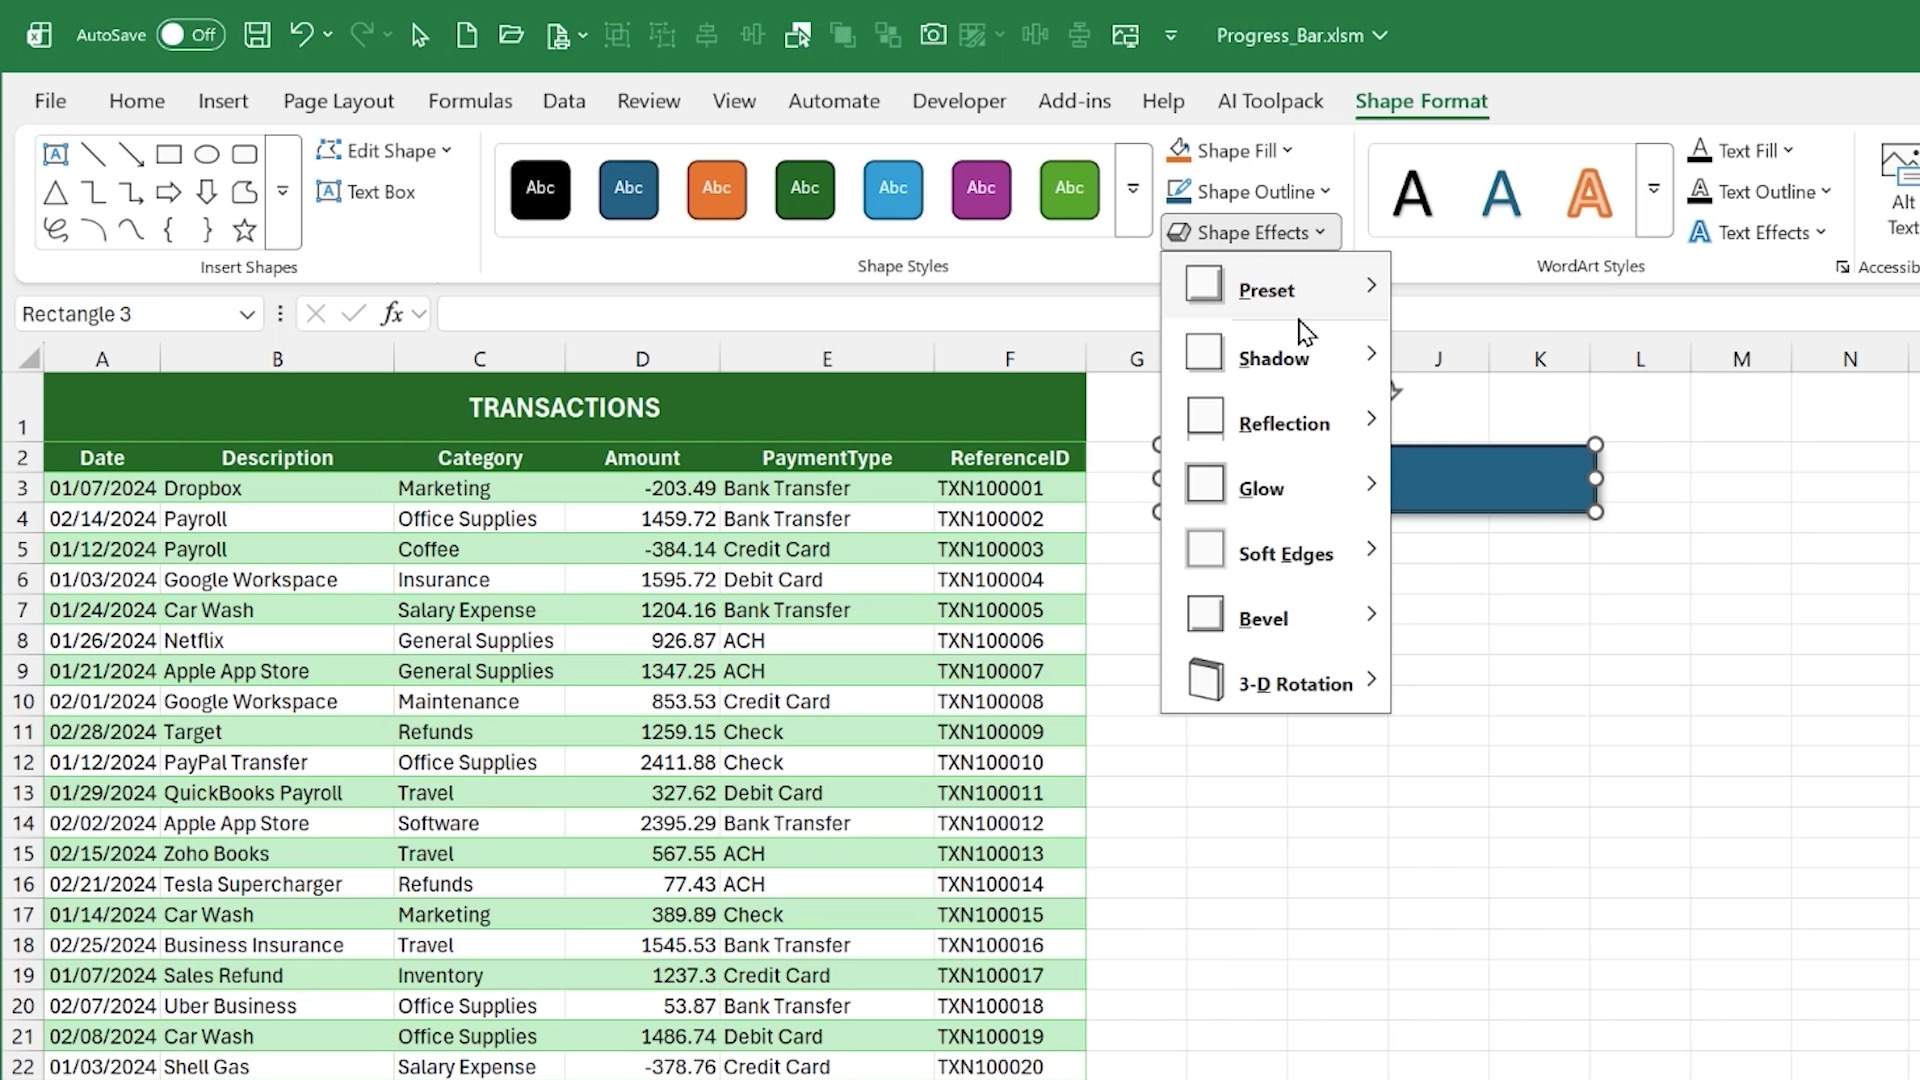Open the Preset effects submenu
1920x1080 pixels.
(x=1276, y=289)
